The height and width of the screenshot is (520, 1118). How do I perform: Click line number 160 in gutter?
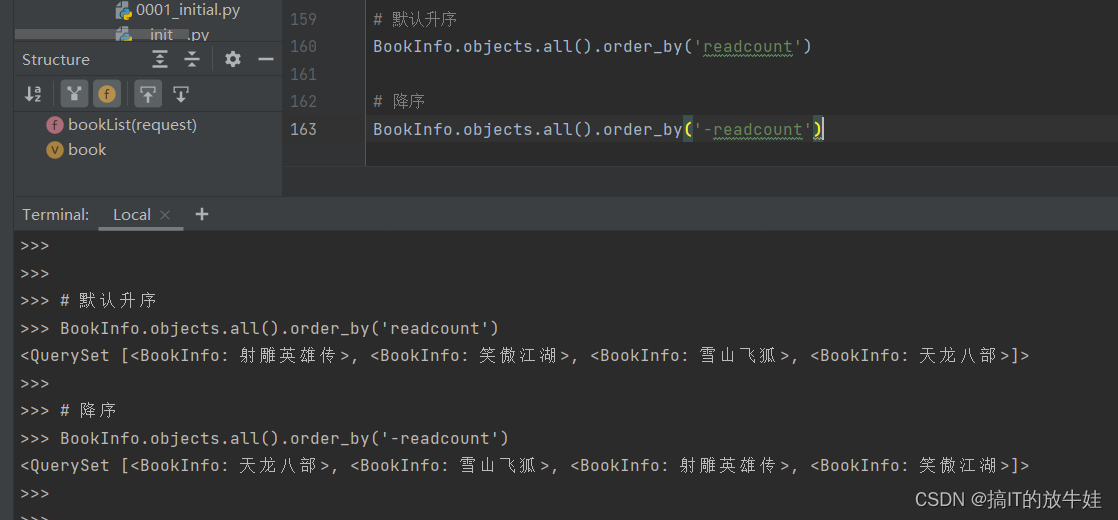pos(303,46)
